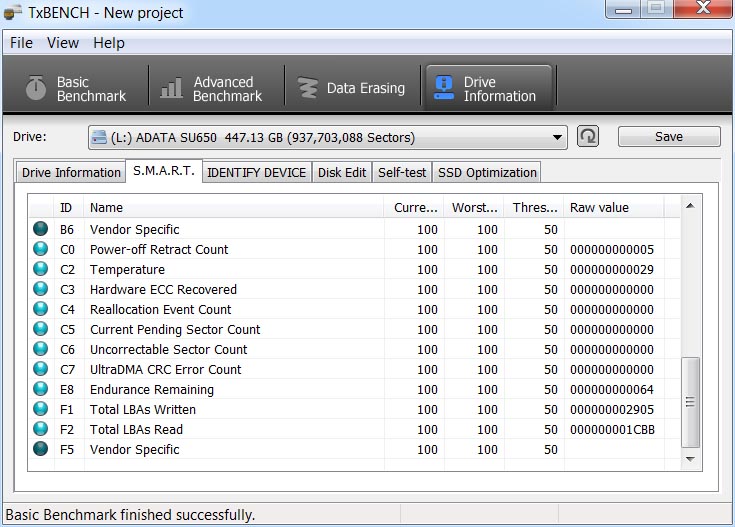
Task: Click the Raw value column header
Action: point(614,207)
